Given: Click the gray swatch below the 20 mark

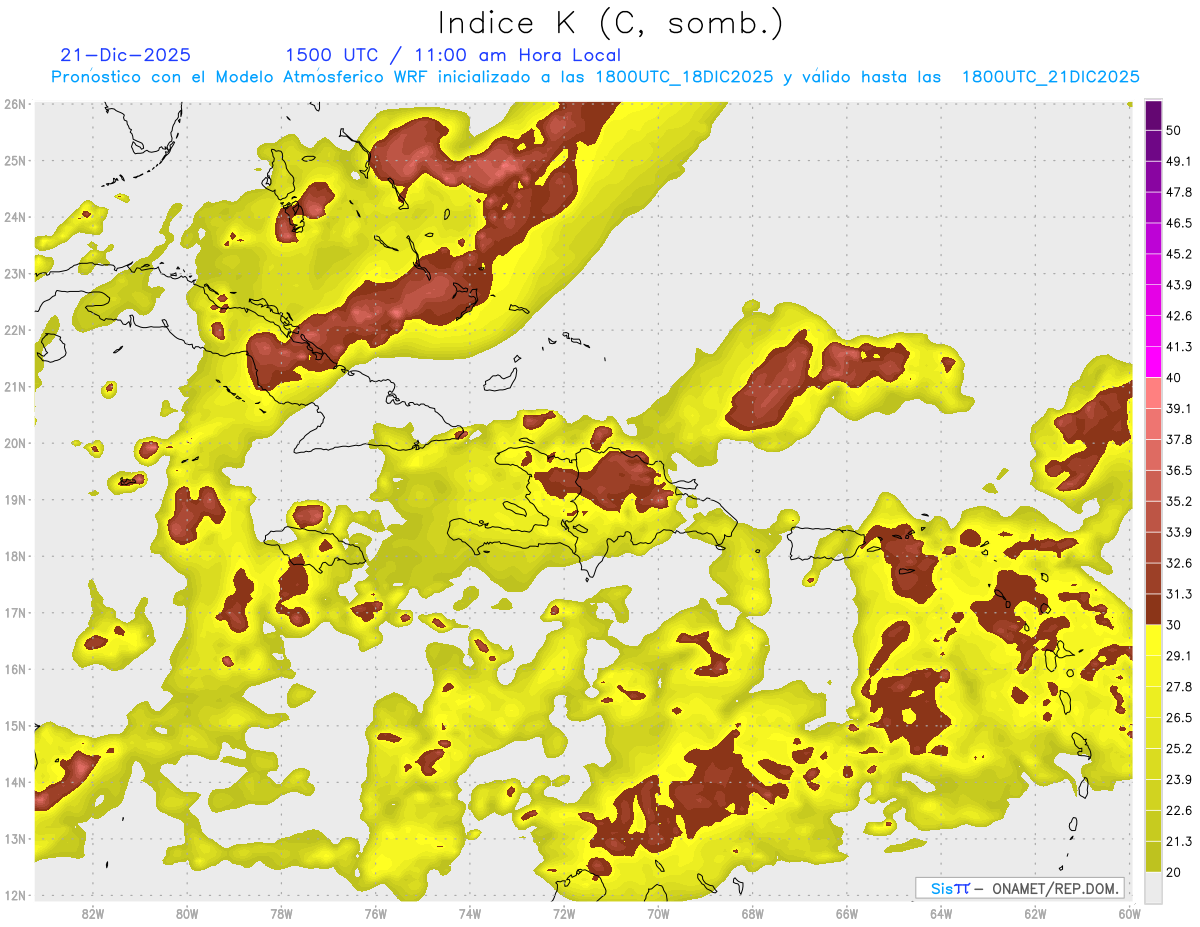Looking at the screenshot, I should (1154, 886).
